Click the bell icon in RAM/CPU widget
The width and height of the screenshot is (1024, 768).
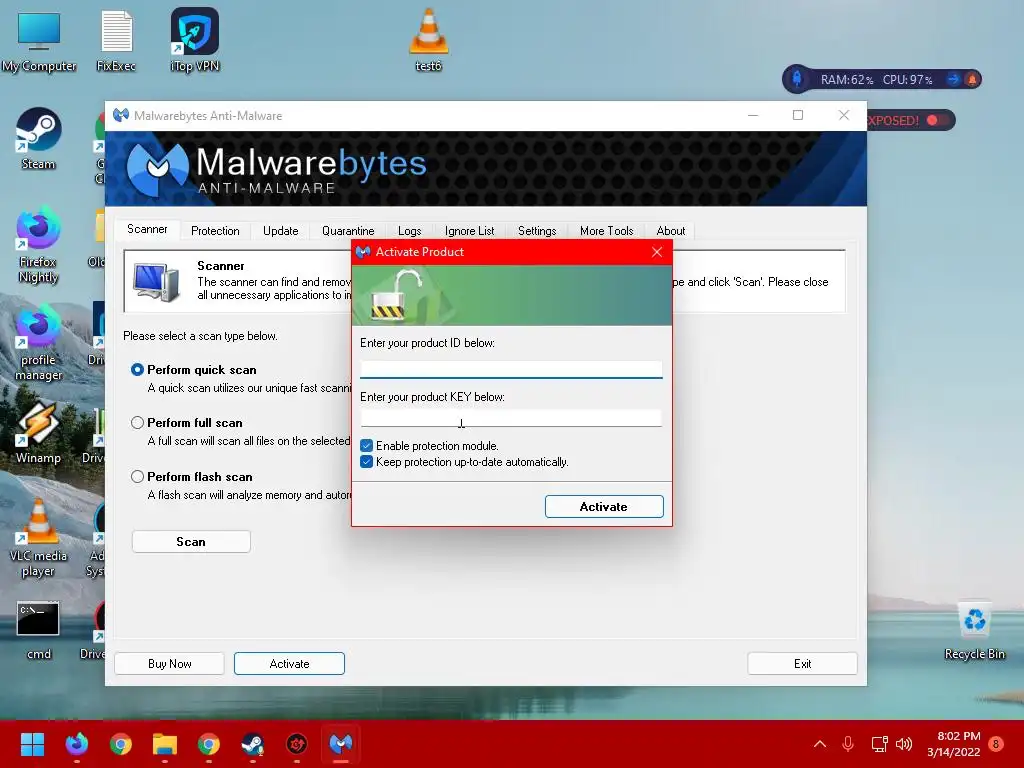pyautogui.click(x=972, y=80)
